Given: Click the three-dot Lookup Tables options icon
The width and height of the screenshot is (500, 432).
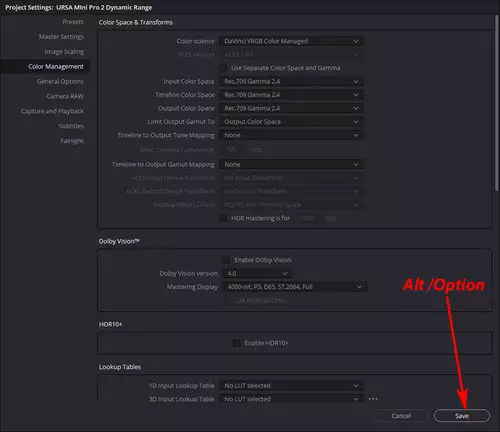Looking at the screenshot, I should pyautogui.click(x=373, y=399).
